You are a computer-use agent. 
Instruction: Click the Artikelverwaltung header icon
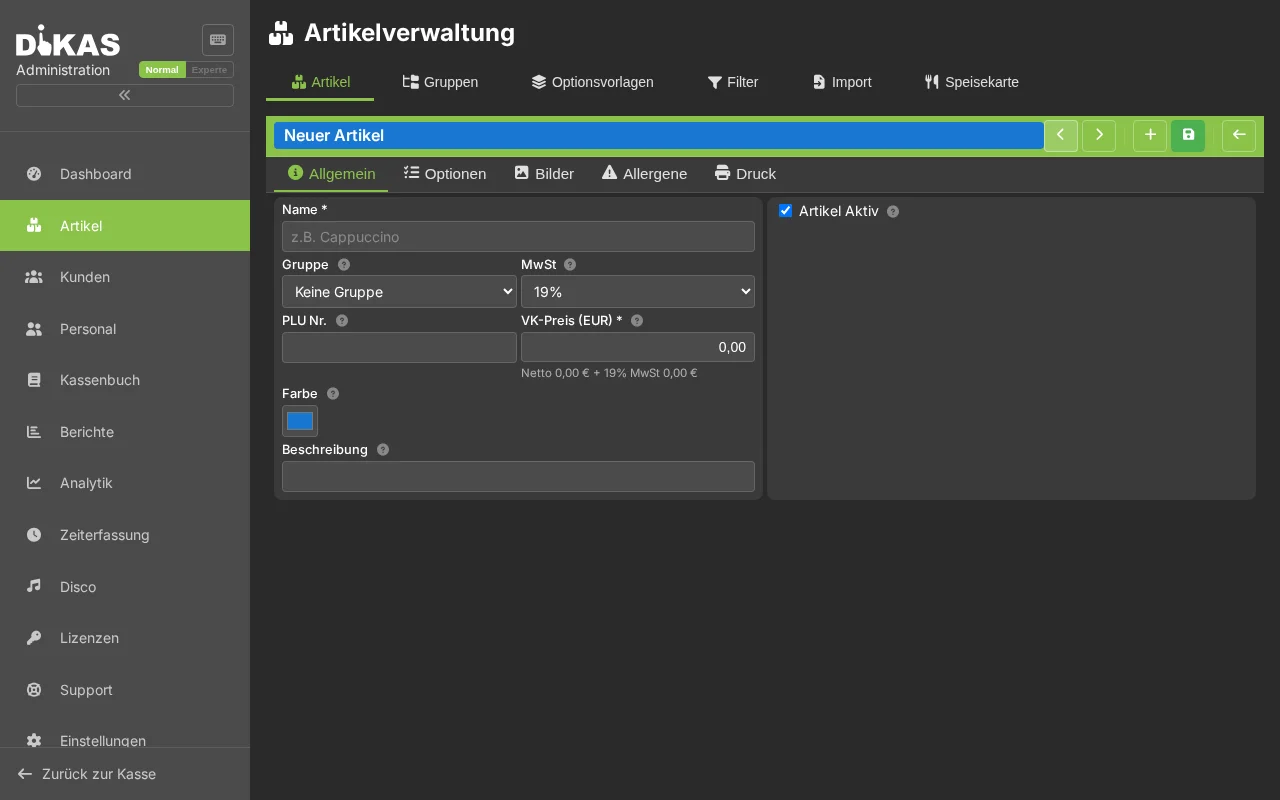click(281, 33)
